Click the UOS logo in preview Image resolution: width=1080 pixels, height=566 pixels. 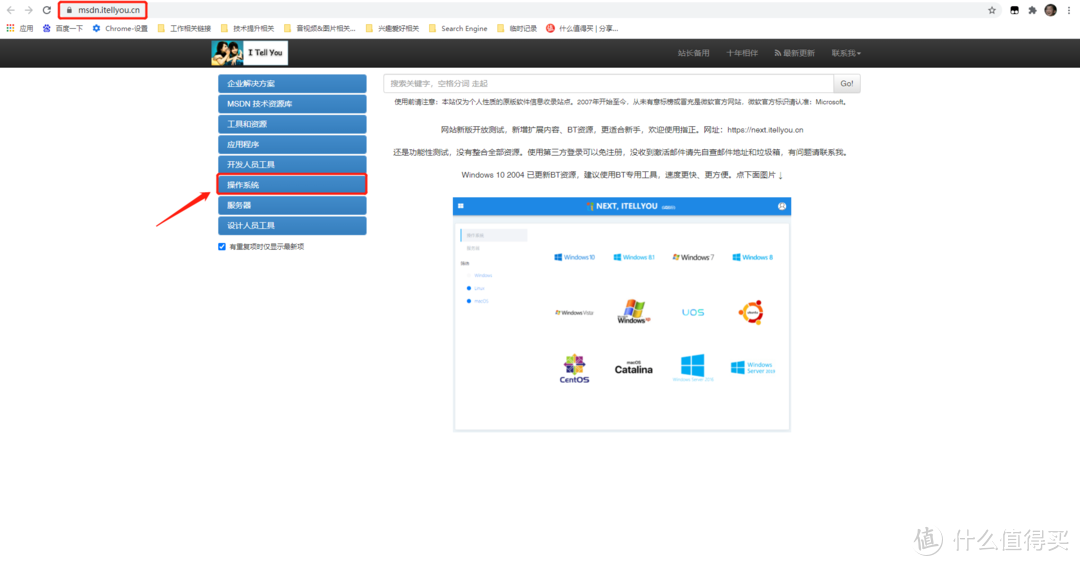(x=693, y=313)
